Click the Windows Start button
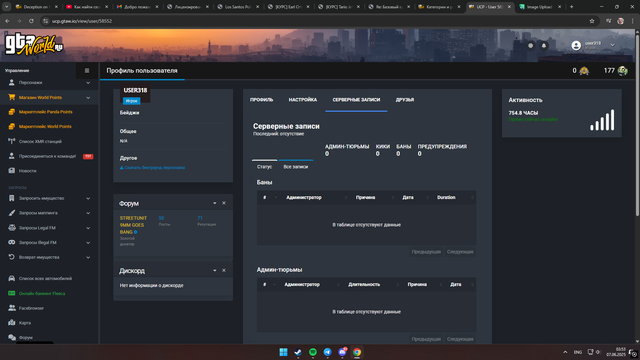640x360 pixels. (x=283, y=352)
